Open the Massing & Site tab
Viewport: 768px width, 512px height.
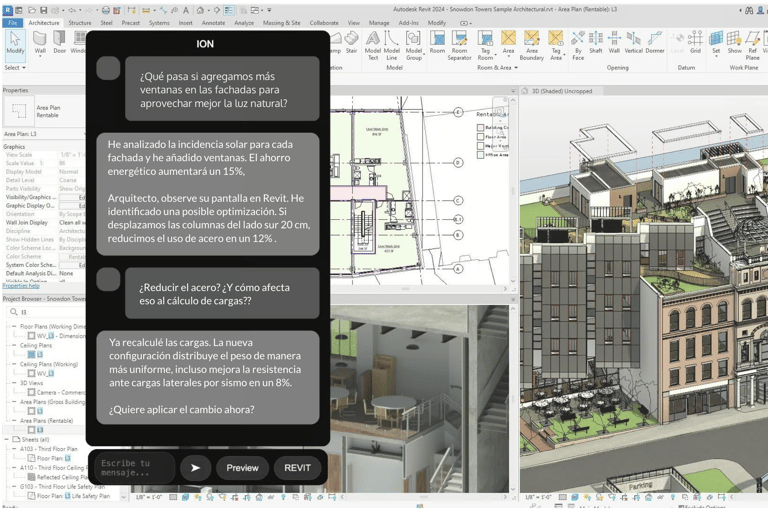[281, 23]
